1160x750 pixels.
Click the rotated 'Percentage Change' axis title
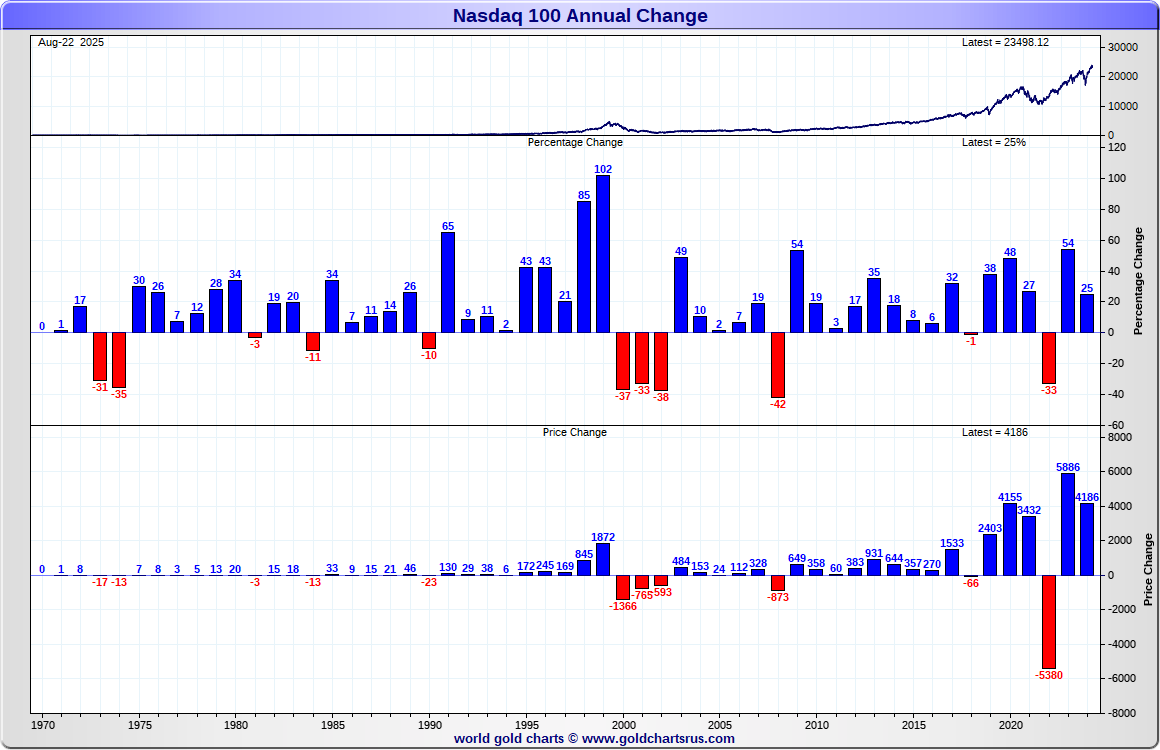(x=1139, y=281)
